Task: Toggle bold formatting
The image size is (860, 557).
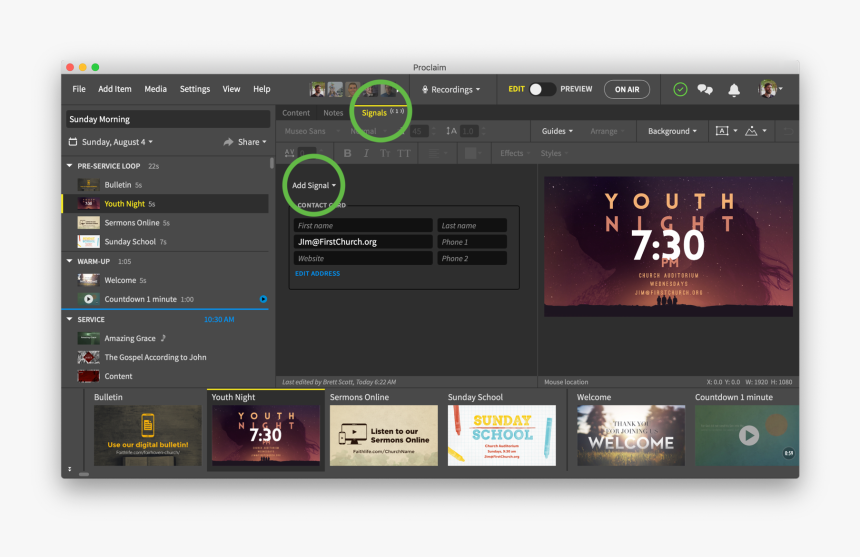Action: point(347,154)
